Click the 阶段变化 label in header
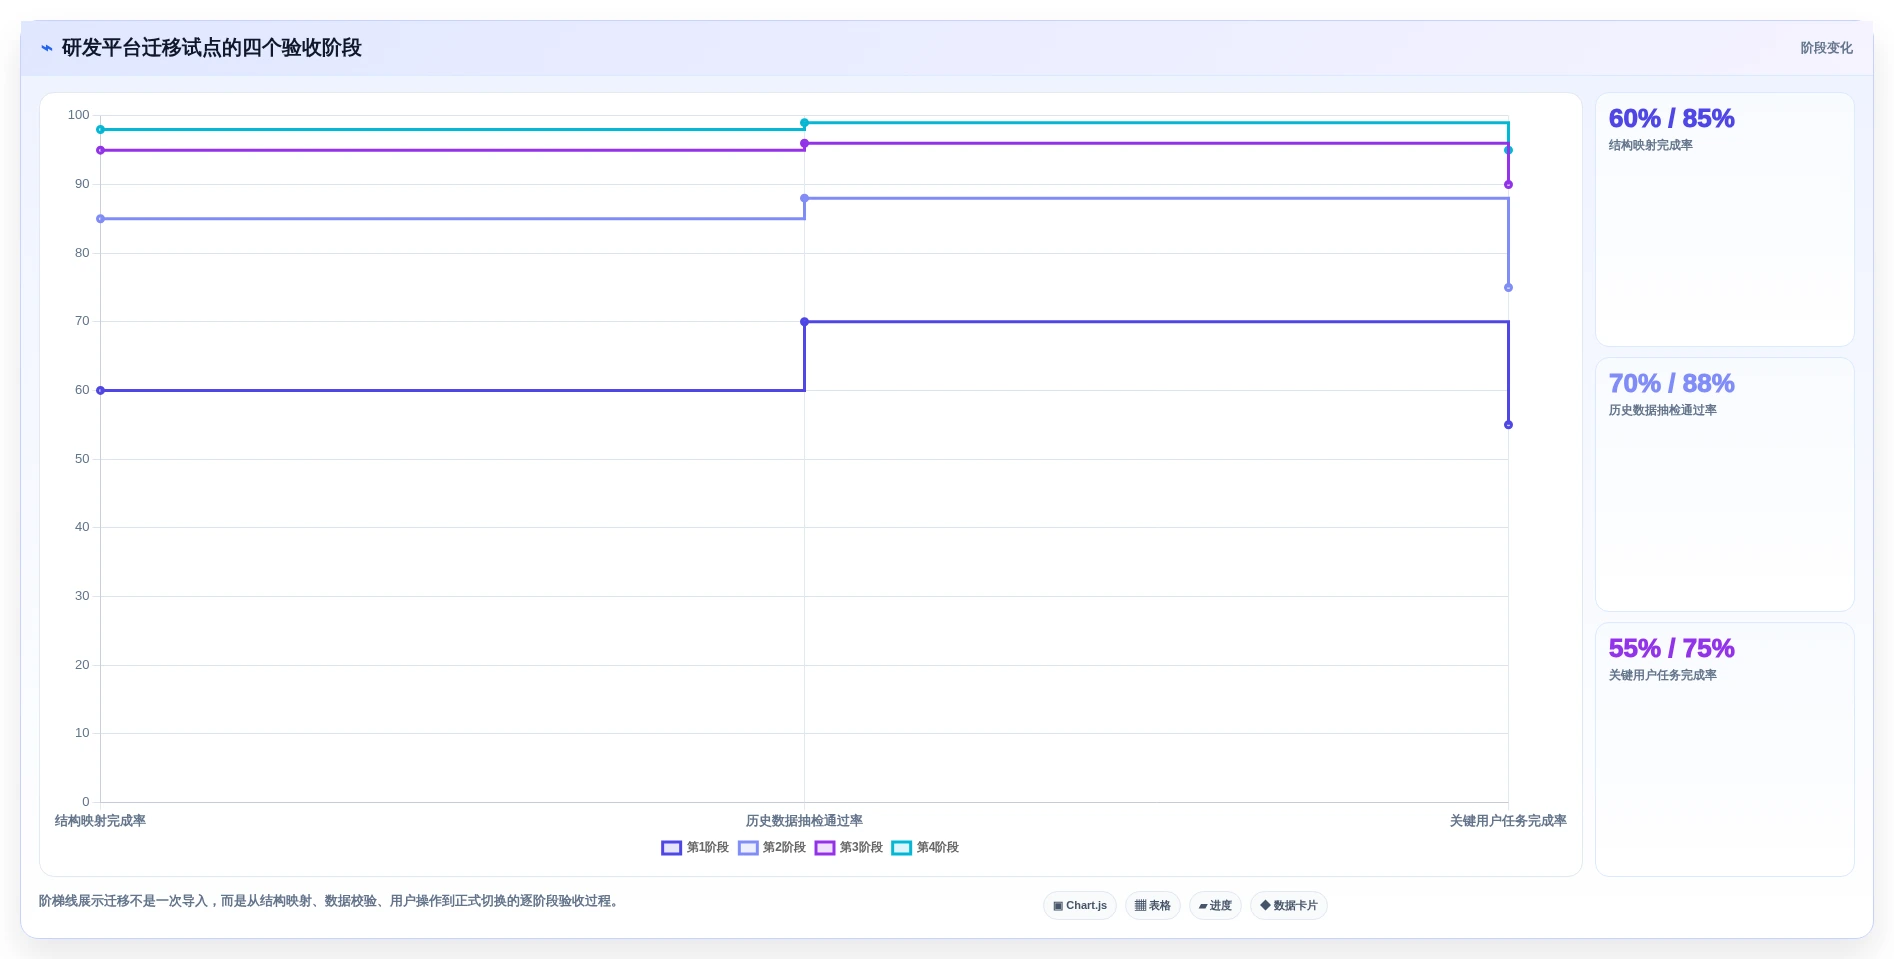Image resolution: width=1894 pixels, height=959 pixels. 1826,48
